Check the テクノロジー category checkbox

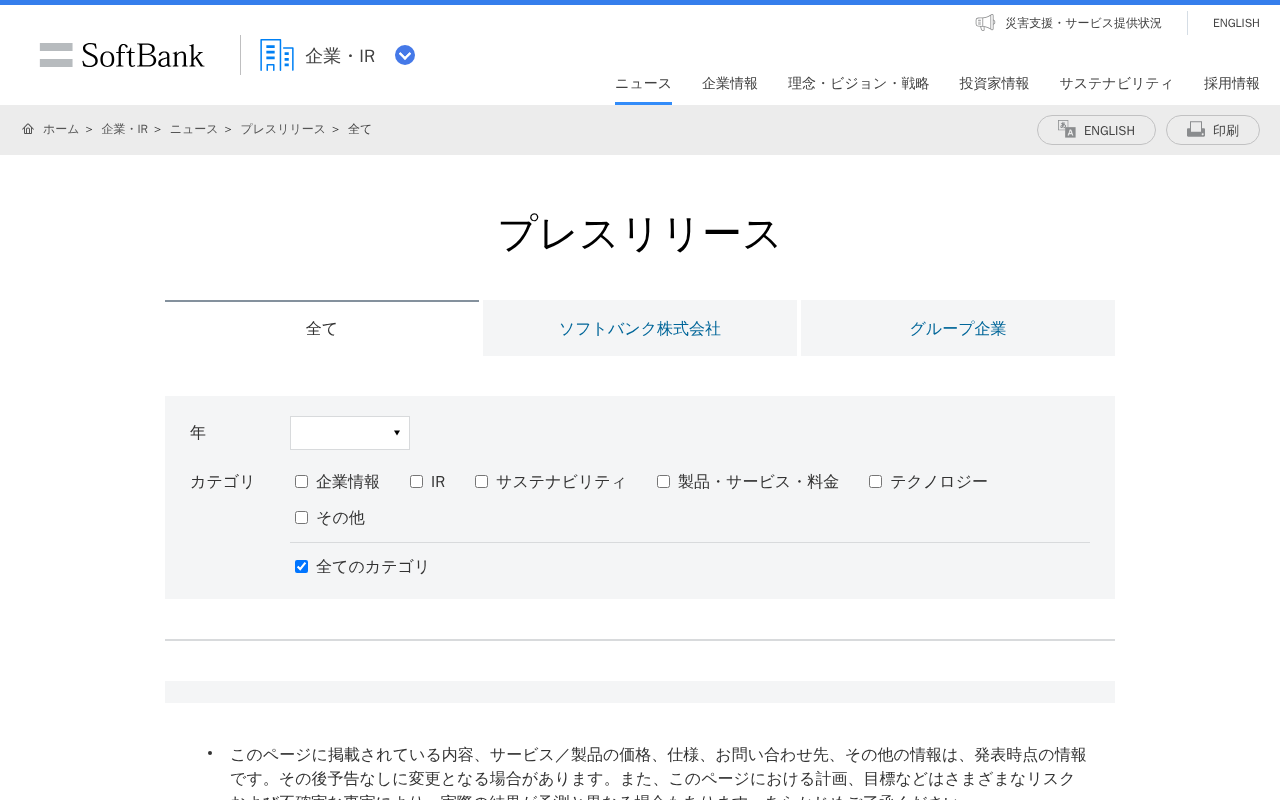[875, 482]
